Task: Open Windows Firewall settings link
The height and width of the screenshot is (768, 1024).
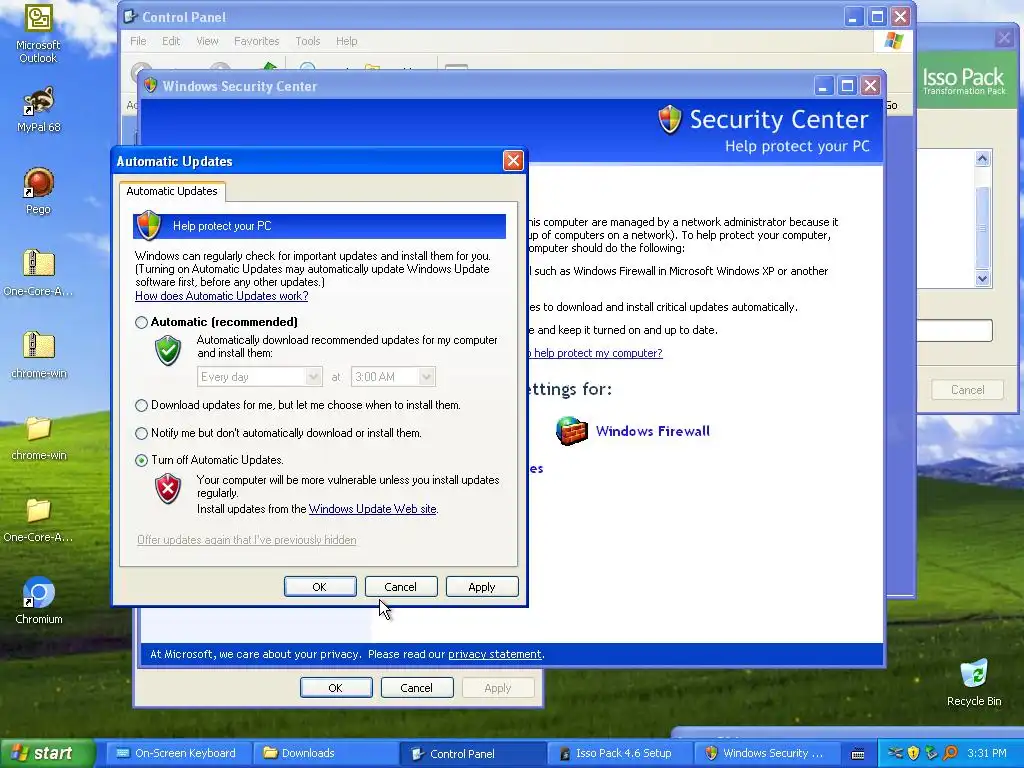Action: pyautogui.click(x=652, y=431)
